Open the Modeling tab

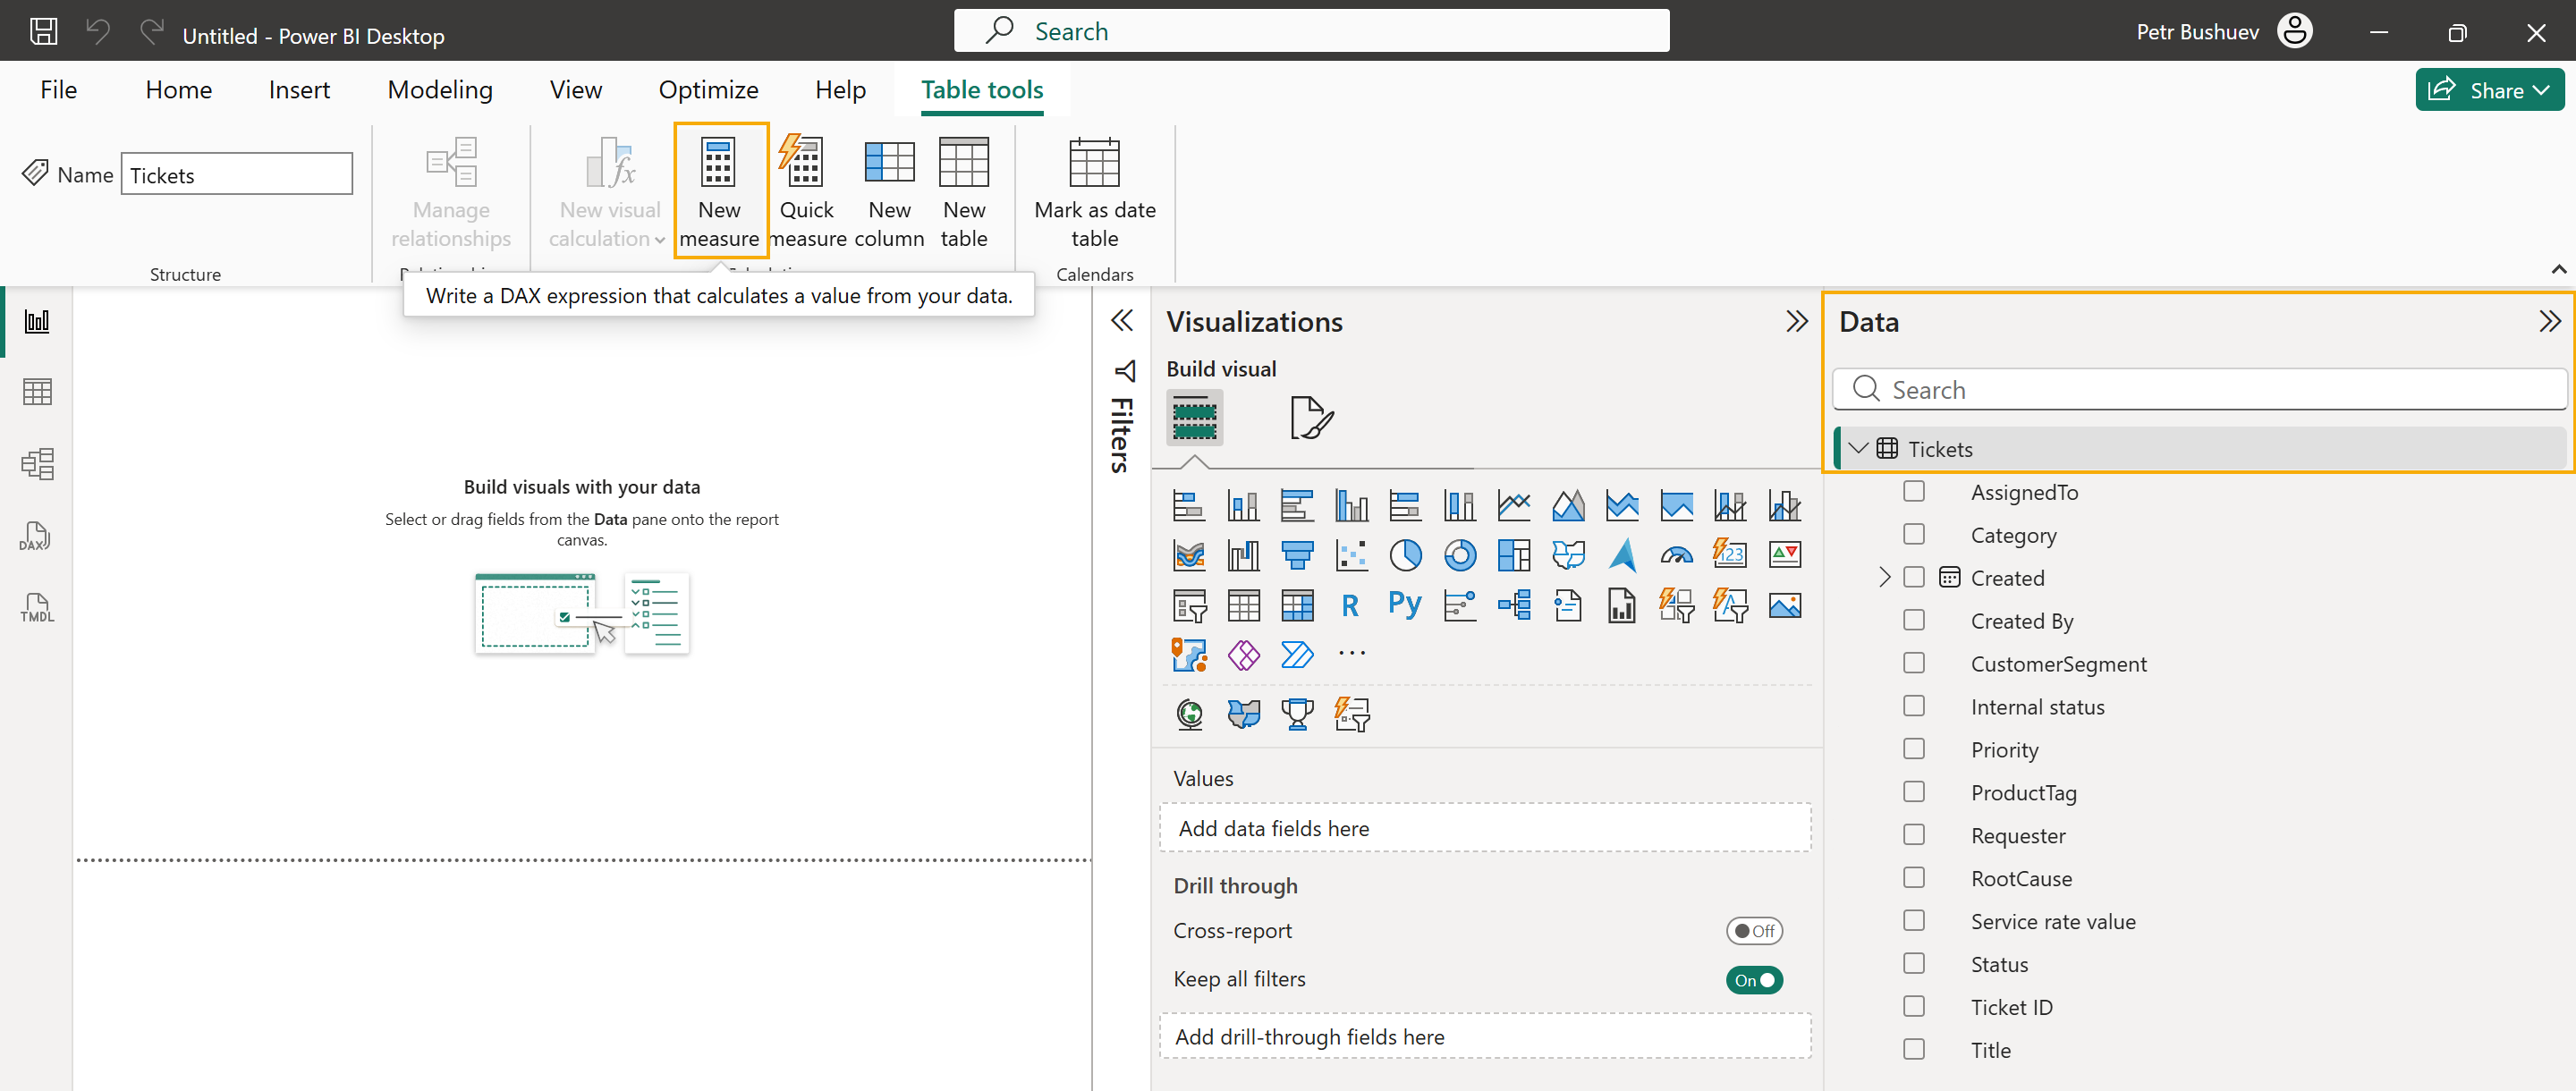click(x=440, y=90)
